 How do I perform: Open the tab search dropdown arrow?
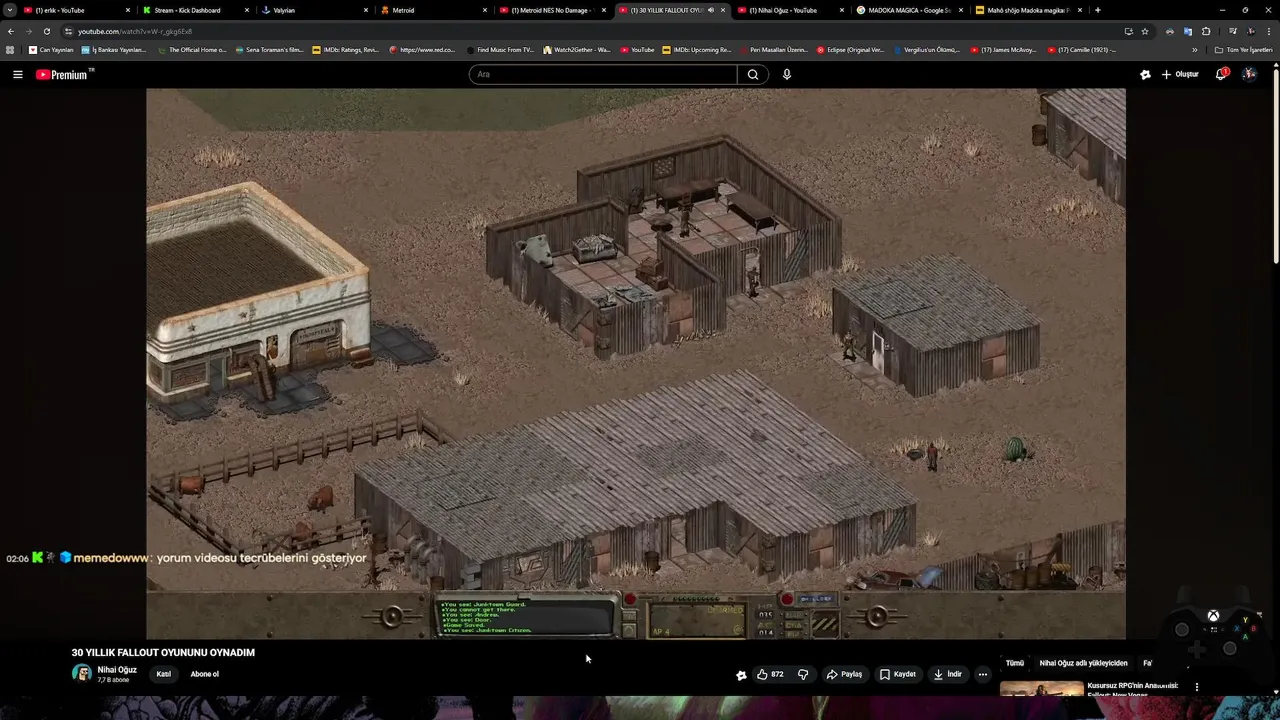point(9,10)
